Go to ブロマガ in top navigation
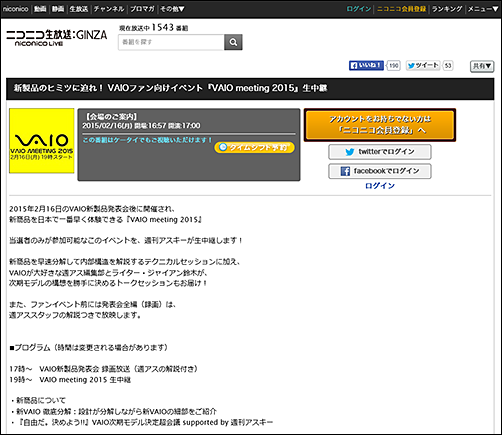Image resolution: width=502 pixels, height=435 pixels. 142,9
